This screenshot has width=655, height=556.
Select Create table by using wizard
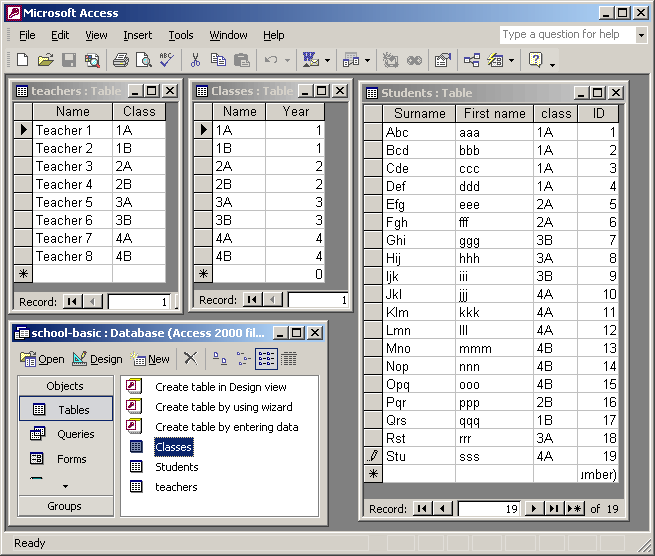pos(223,407)
